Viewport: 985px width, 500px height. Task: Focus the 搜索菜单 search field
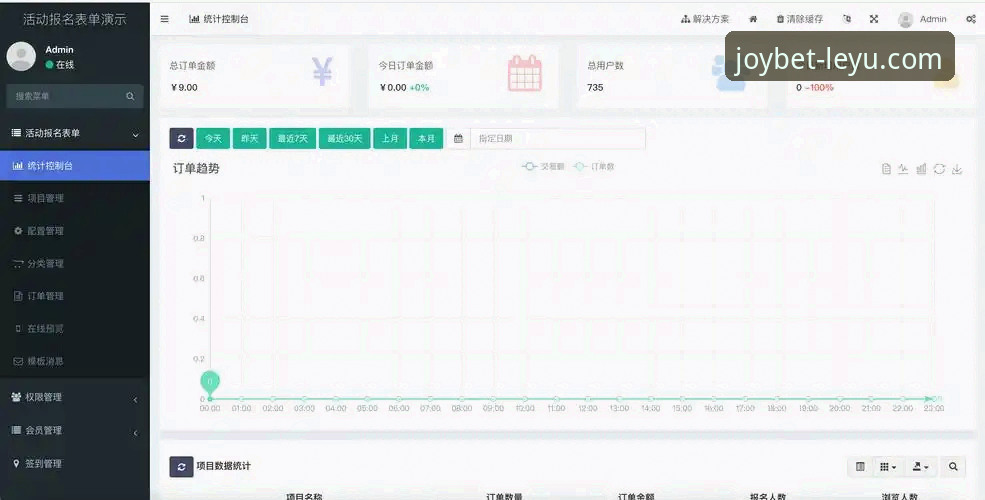pos(65,96)
